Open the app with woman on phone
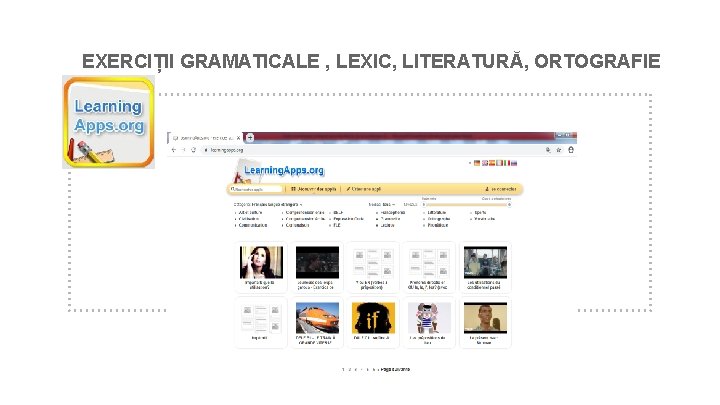This screenshot has width=720, height=405. coord(261,267)
